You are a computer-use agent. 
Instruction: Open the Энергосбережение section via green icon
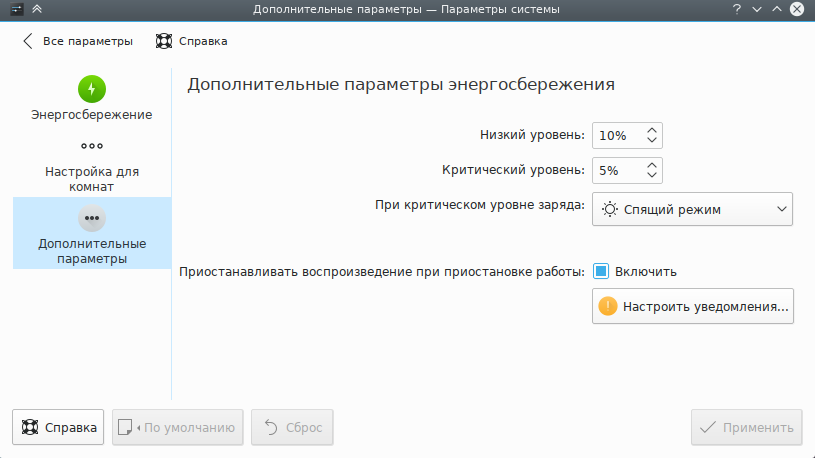(92, 89)
